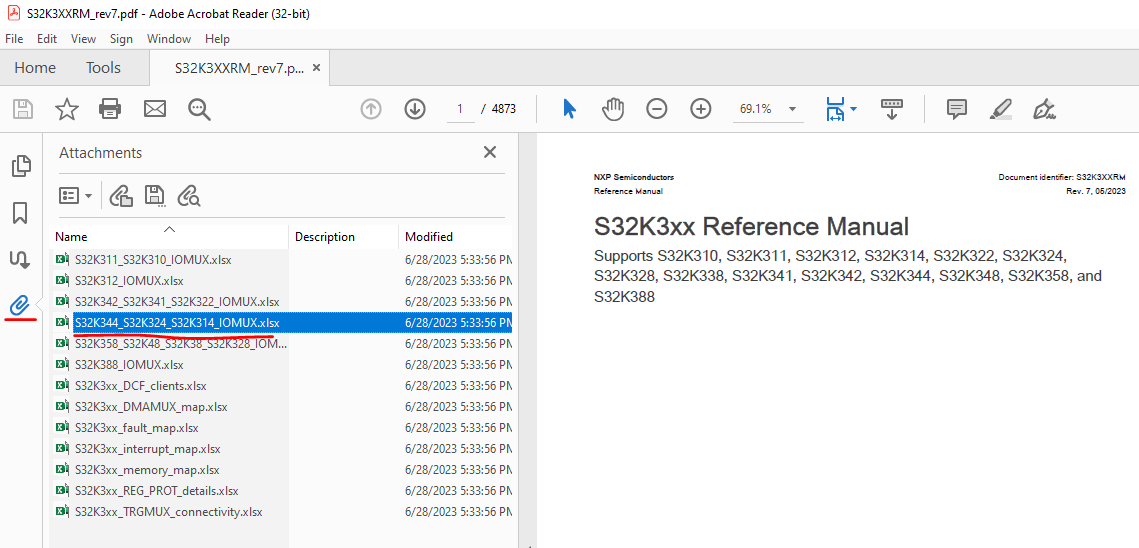Click the Zoom in plus icon
This screenshot has width=1139, height=548.
tap(701, 109)
